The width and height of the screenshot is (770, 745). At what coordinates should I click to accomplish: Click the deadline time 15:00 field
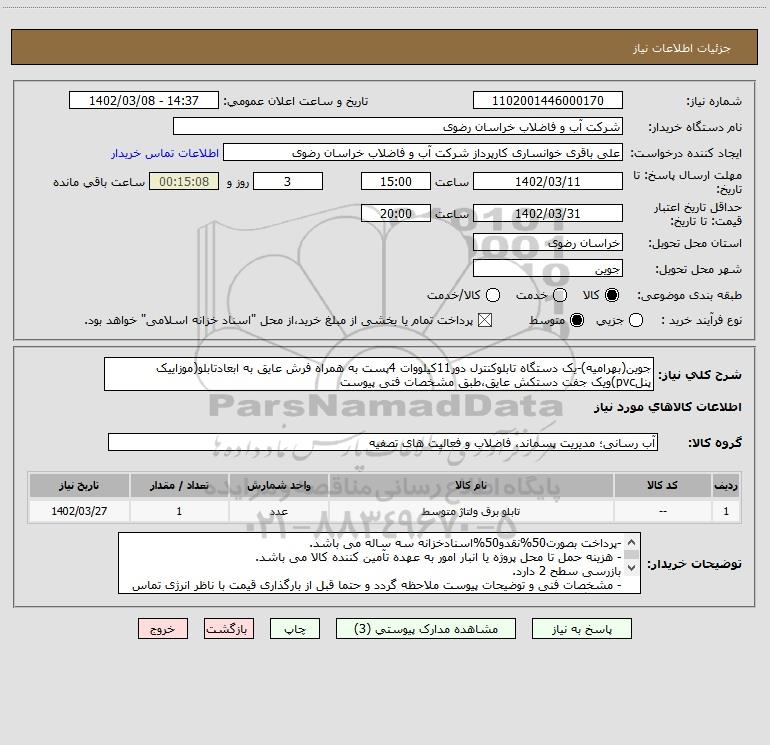point(396,181)
